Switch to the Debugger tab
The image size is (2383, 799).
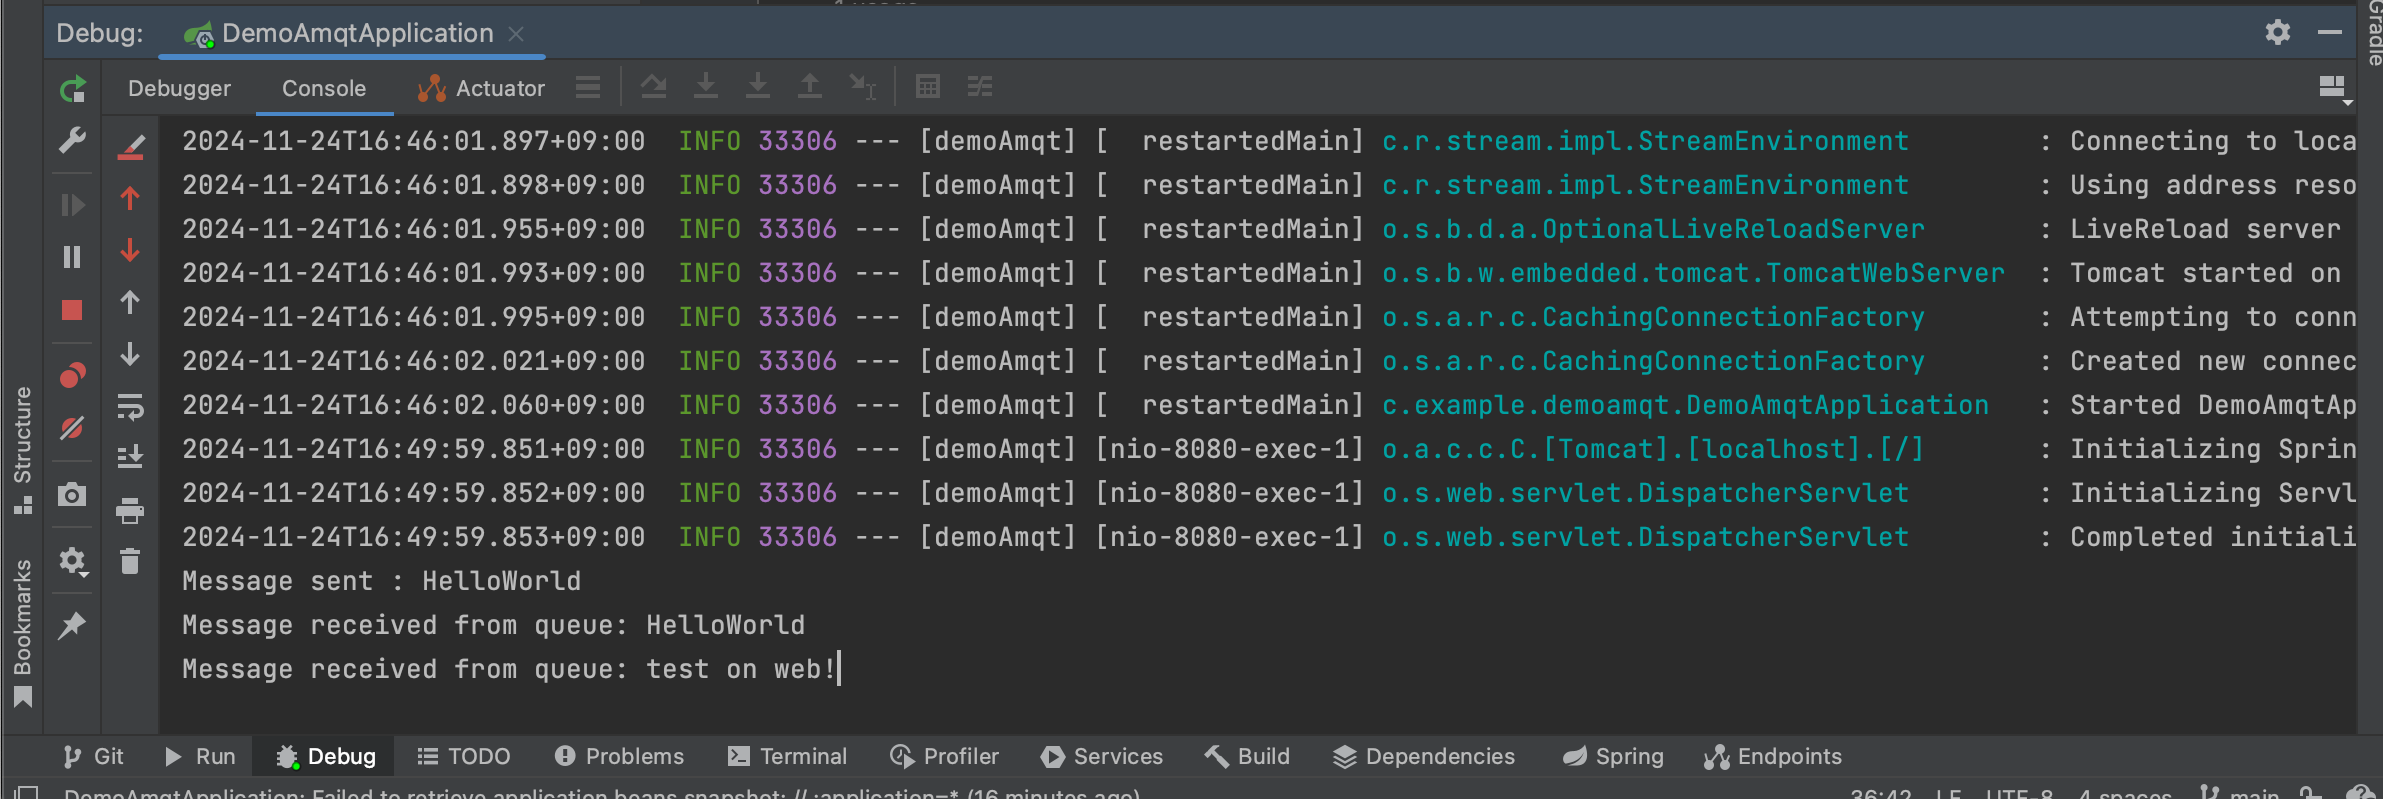click(179, 88)
